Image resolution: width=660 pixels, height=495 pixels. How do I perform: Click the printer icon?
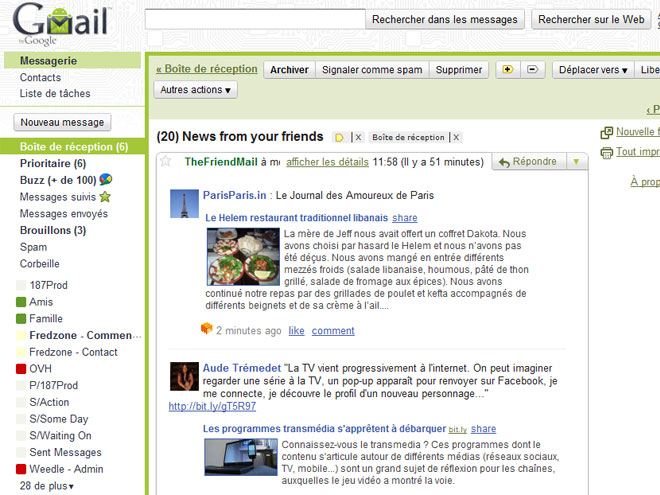(607, 152)
